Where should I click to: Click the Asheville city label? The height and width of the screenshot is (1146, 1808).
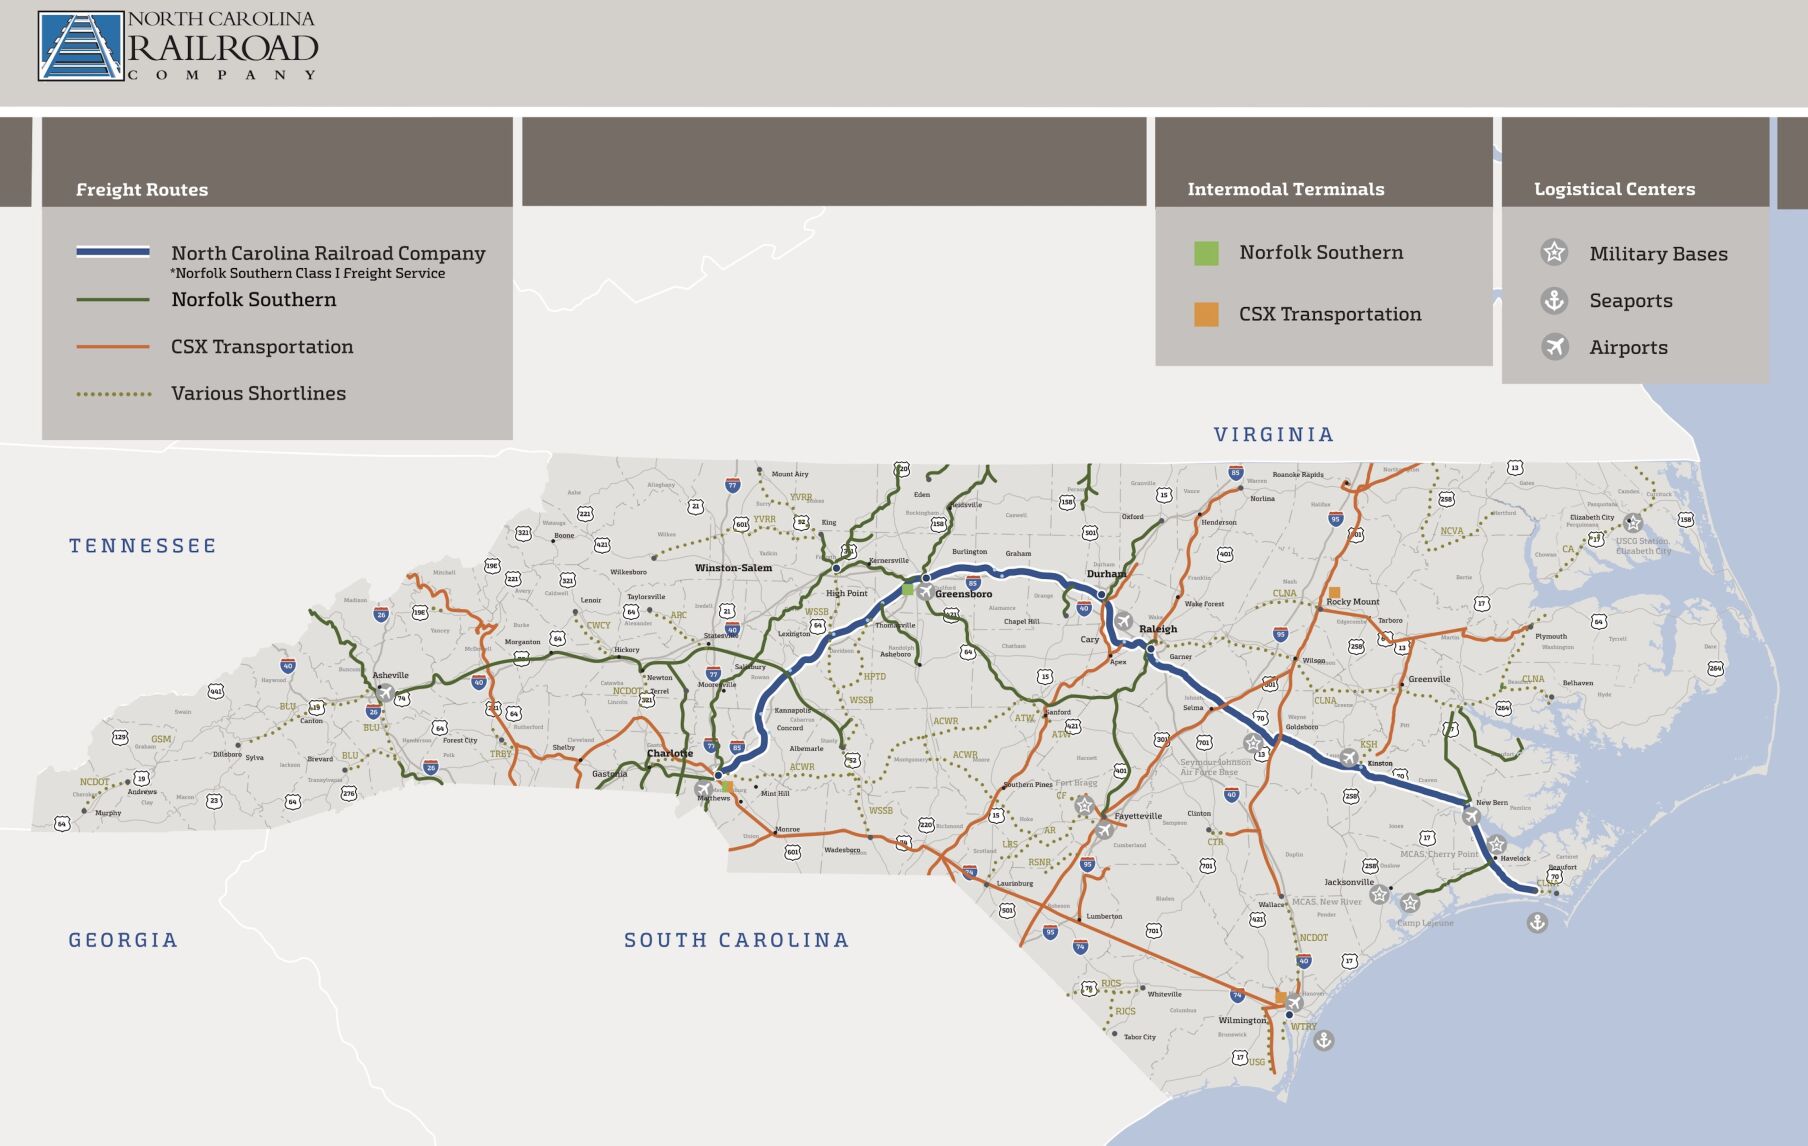click(x=391, y=675)
